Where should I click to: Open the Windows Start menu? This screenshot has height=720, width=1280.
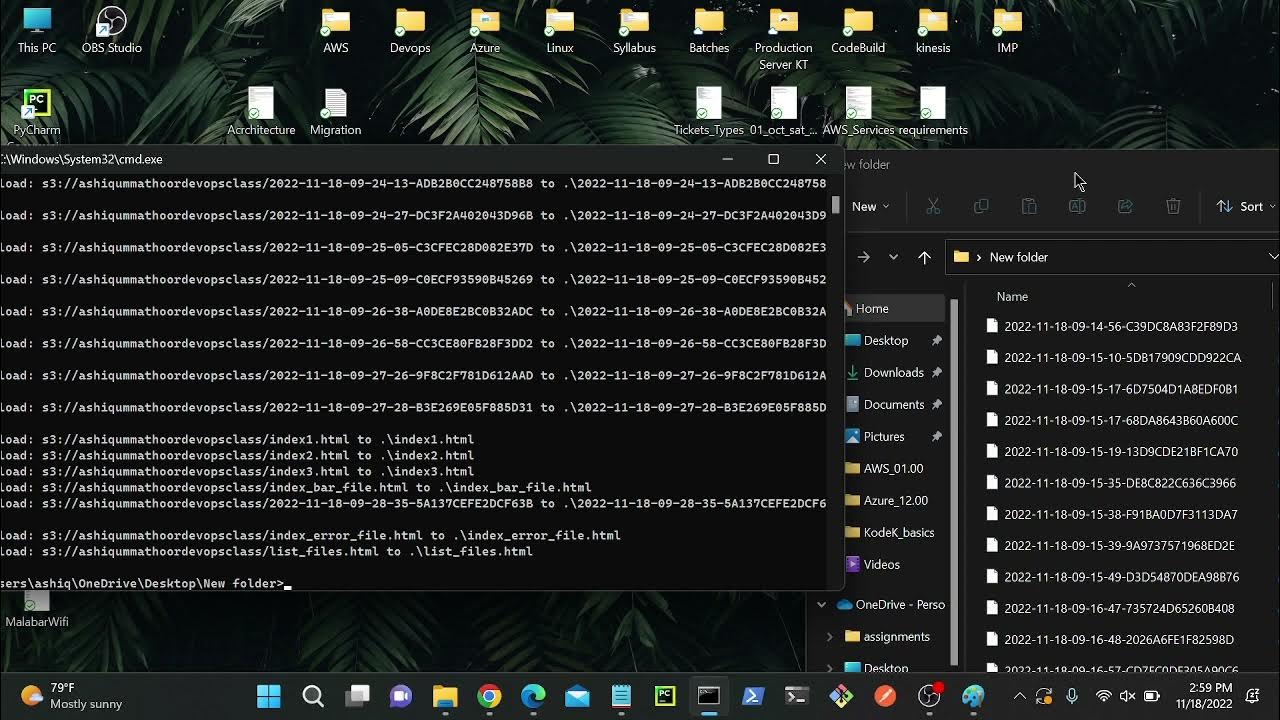[x=269, y=696]
